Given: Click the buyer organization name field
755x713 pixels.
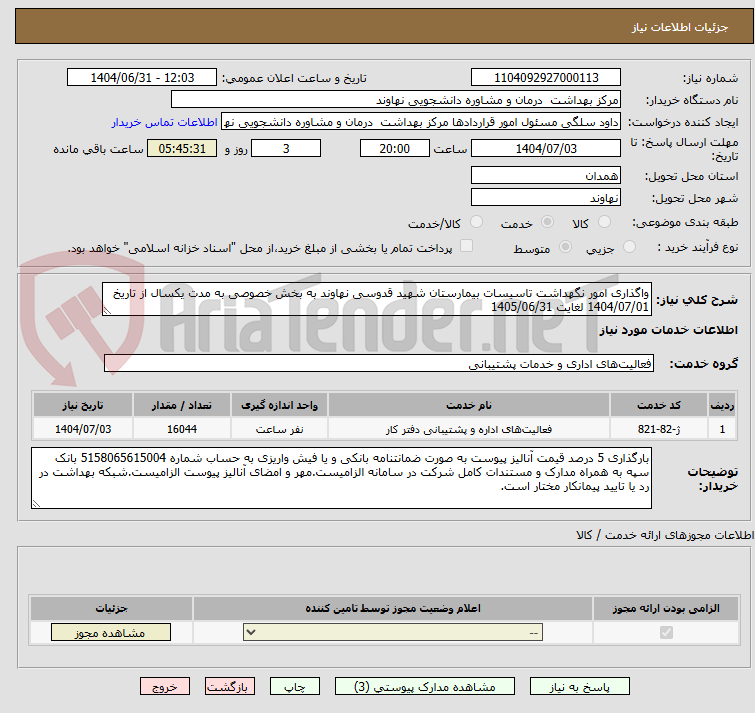Looking at the screenshot, I should click(396, 100).
